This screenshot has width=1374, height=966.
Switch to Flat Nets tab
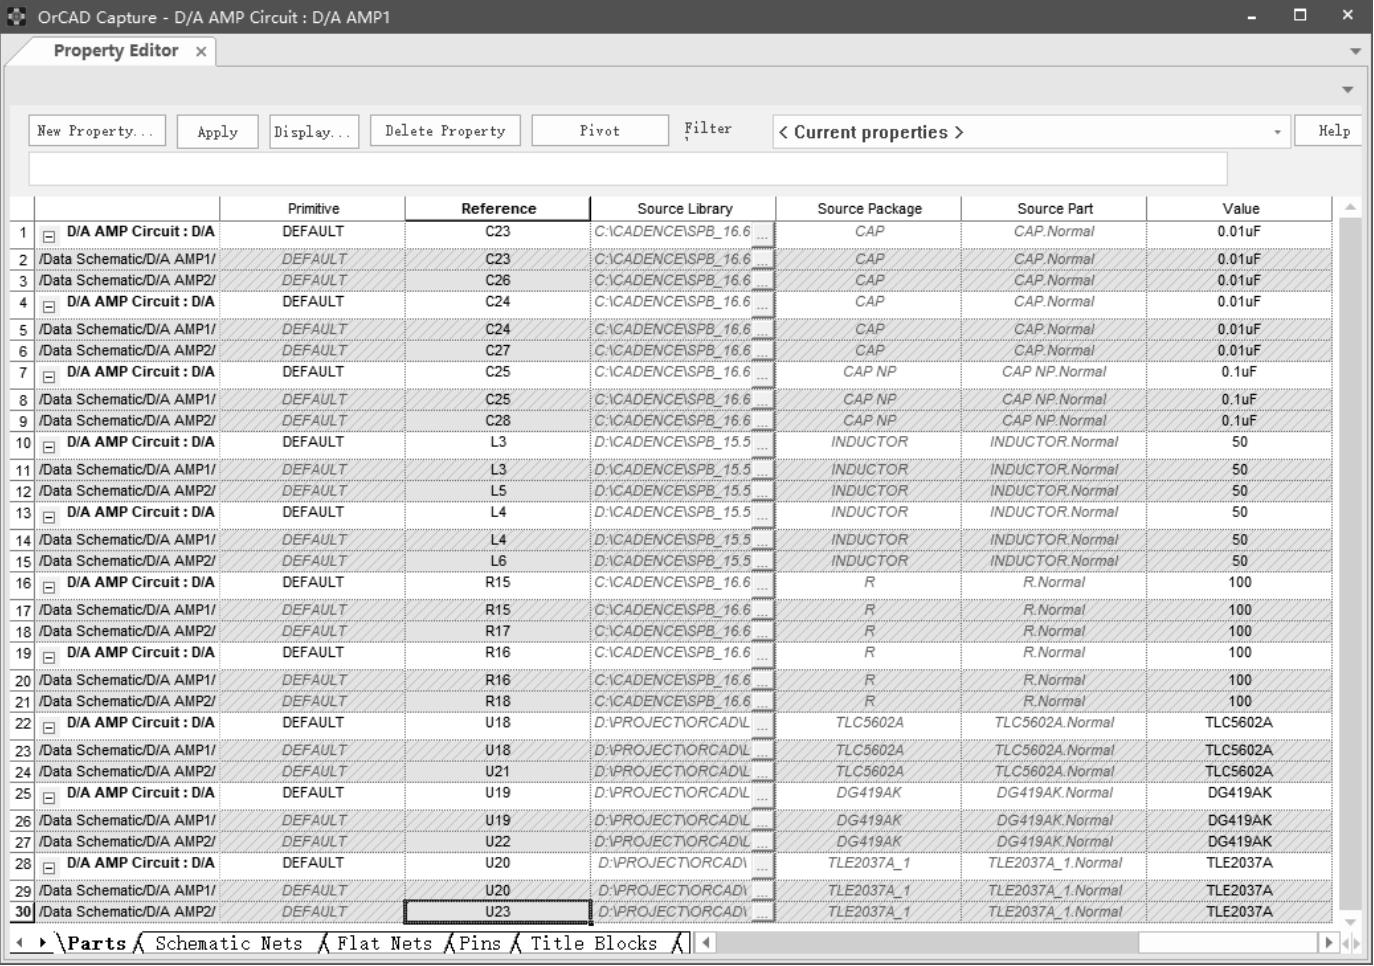(x=384, y=943)
